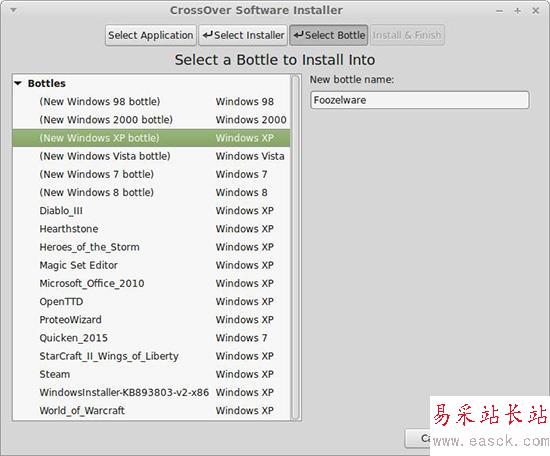The width and height of the screenshot is (550, 456).
Task: Choose the ProteoWizard bottle
Action: (x=152, y=320)
